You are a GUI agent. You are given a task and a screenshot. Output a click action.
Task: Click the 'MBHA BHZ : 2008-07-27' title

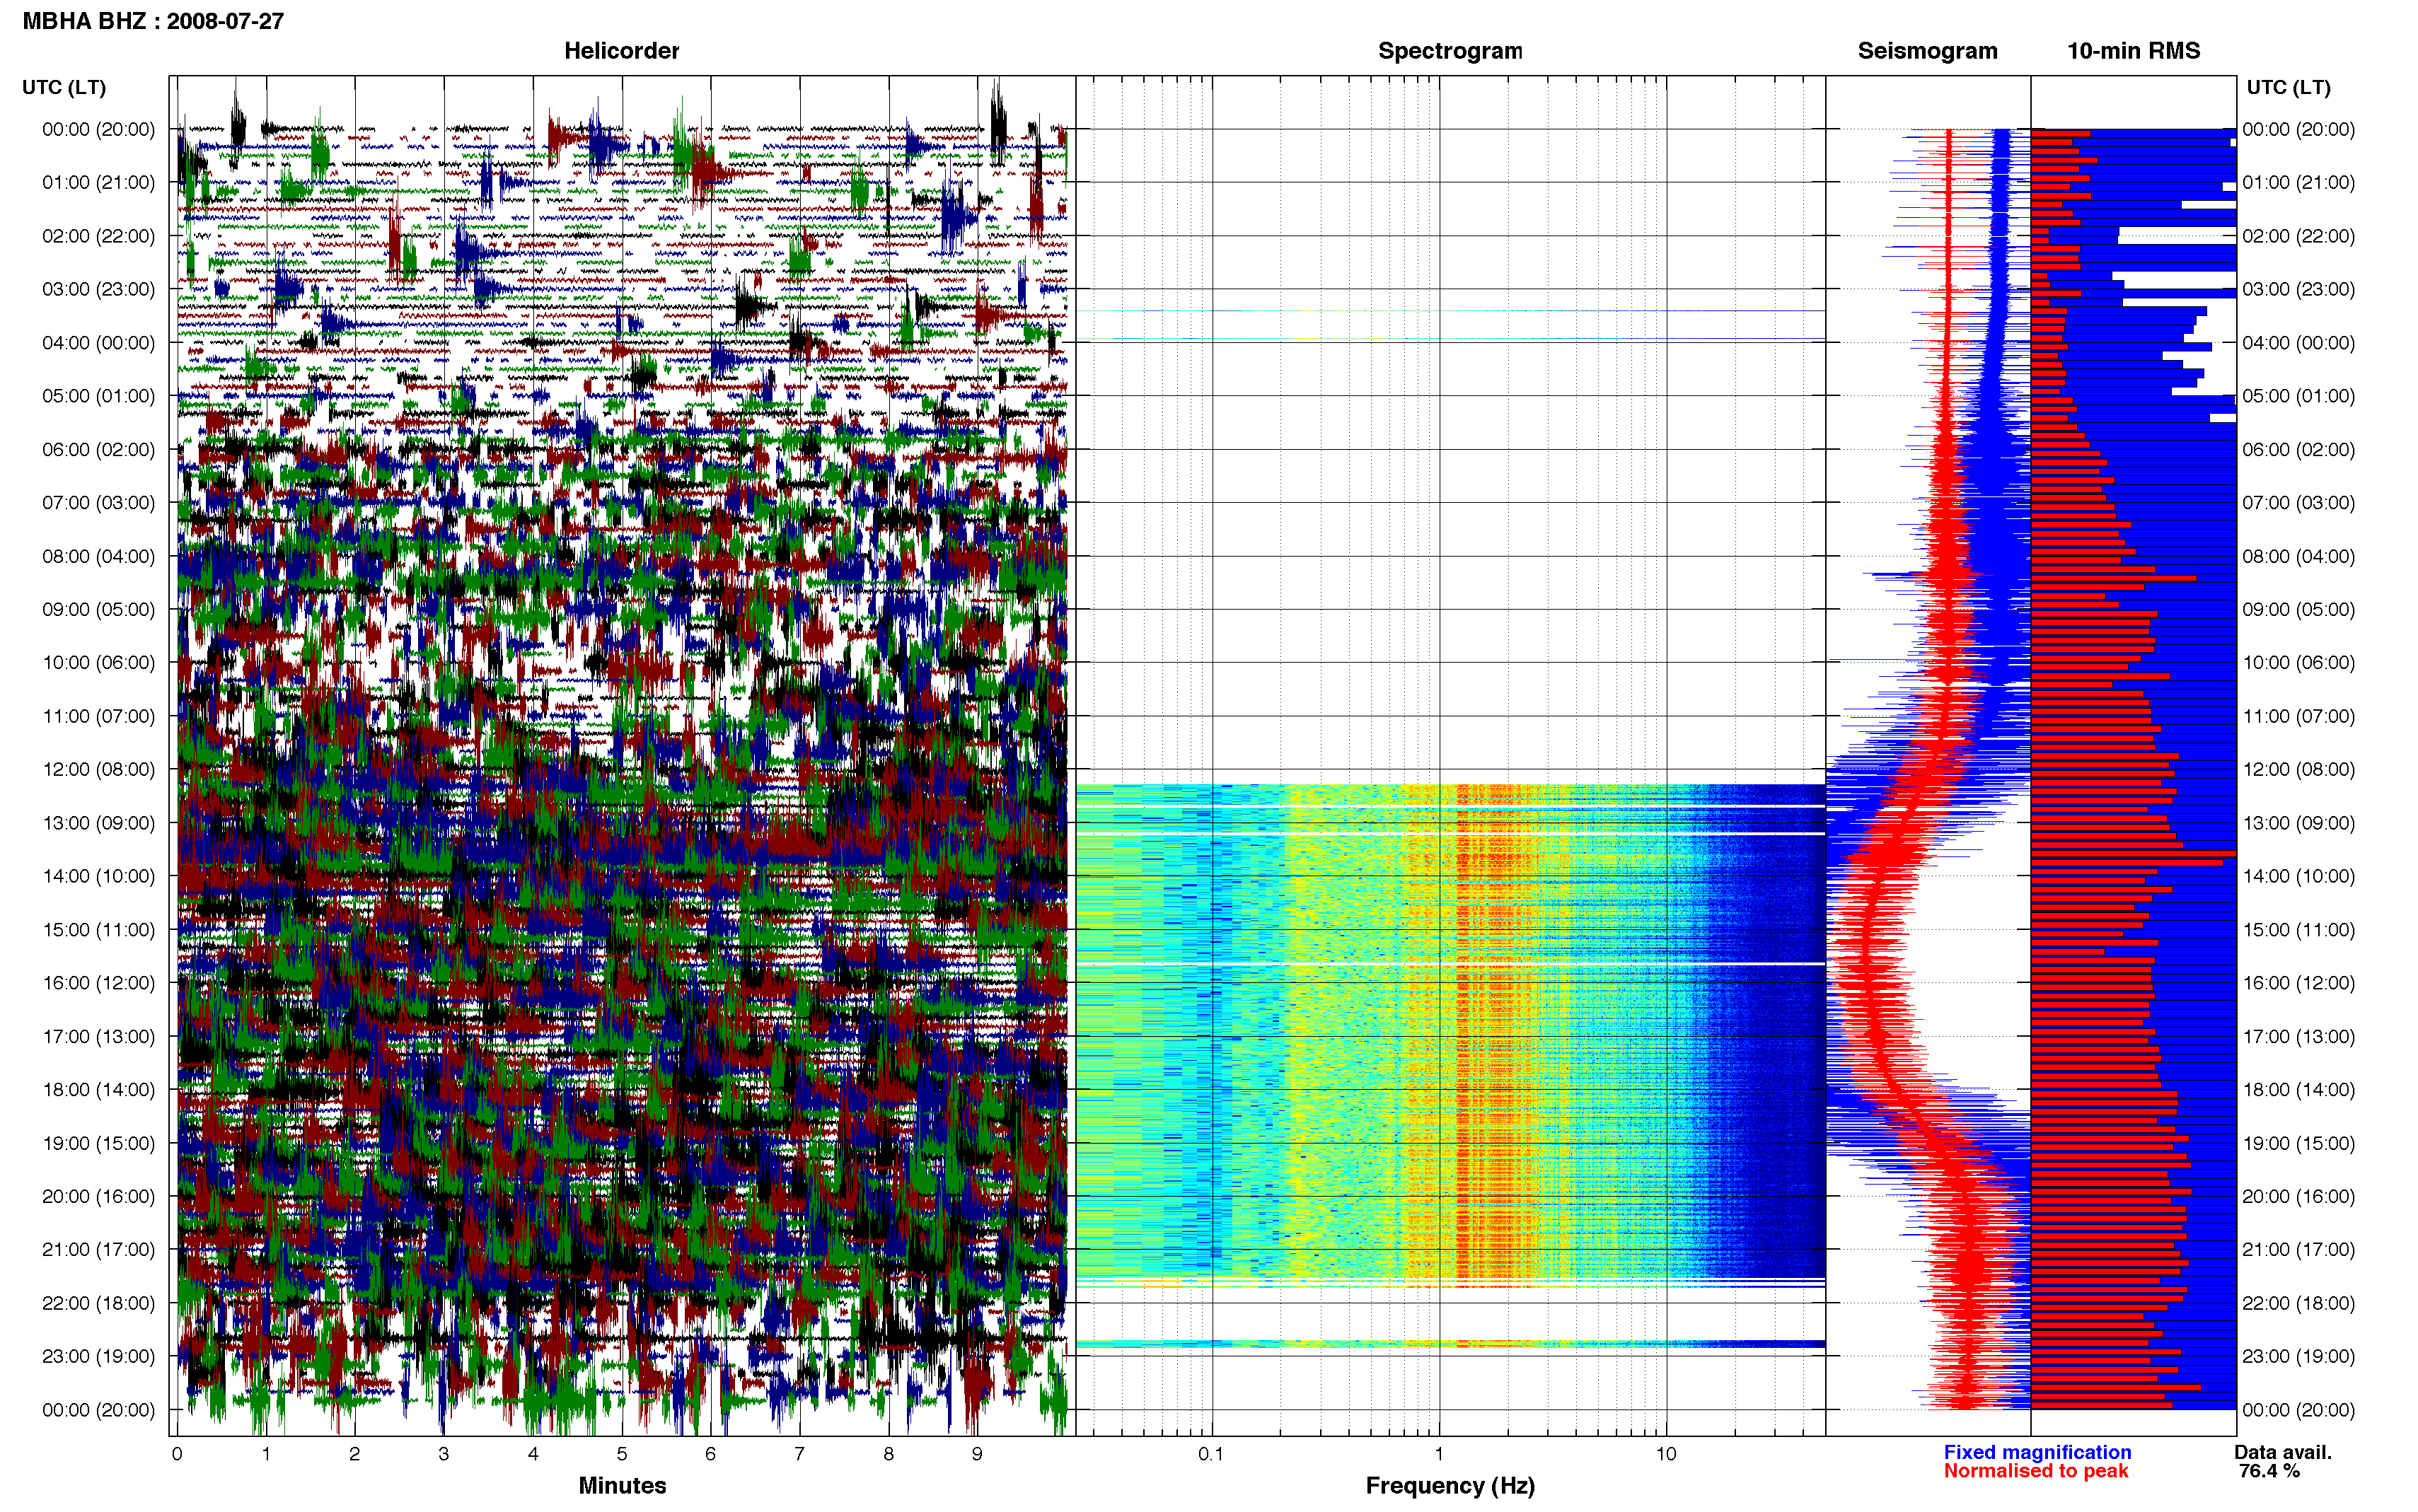153,21
